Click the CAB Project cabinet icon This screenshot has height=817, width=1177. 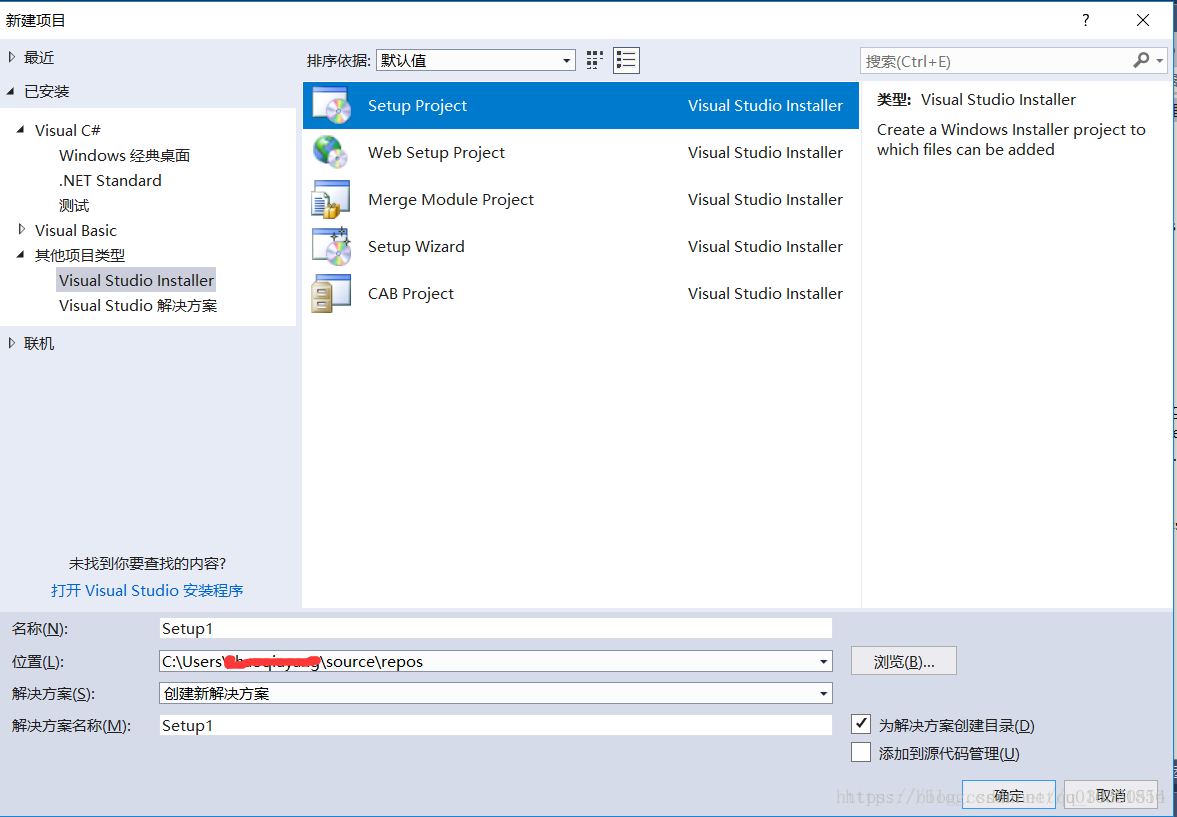click(331, 294)
